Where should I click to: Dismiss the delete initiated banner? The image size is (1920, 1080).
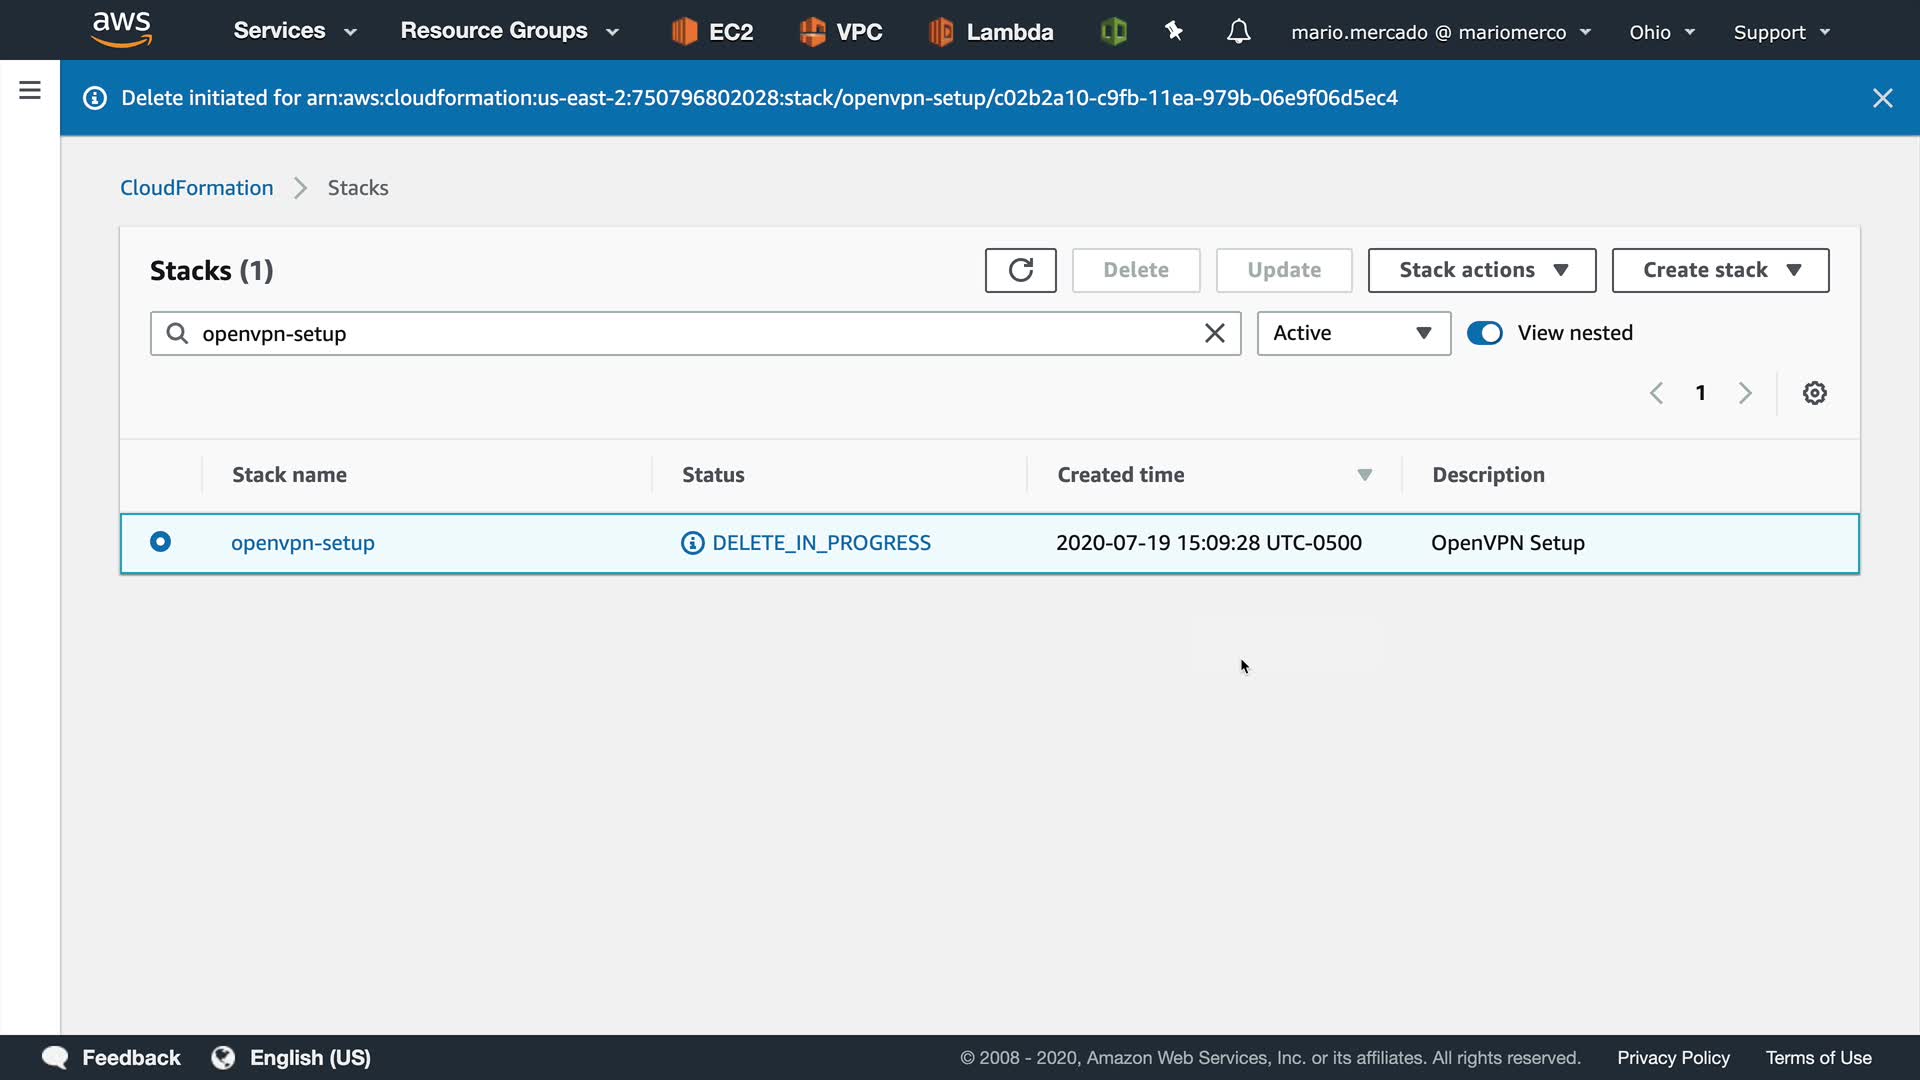click(x=1882, y=98)
